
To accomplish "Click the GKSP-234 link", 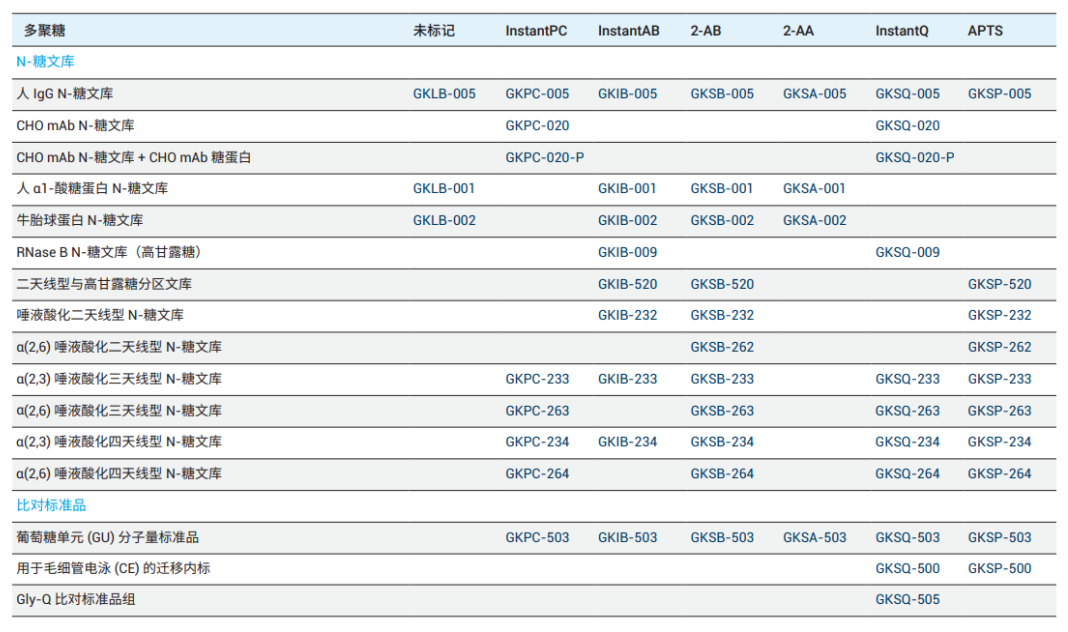I will 999,442.
